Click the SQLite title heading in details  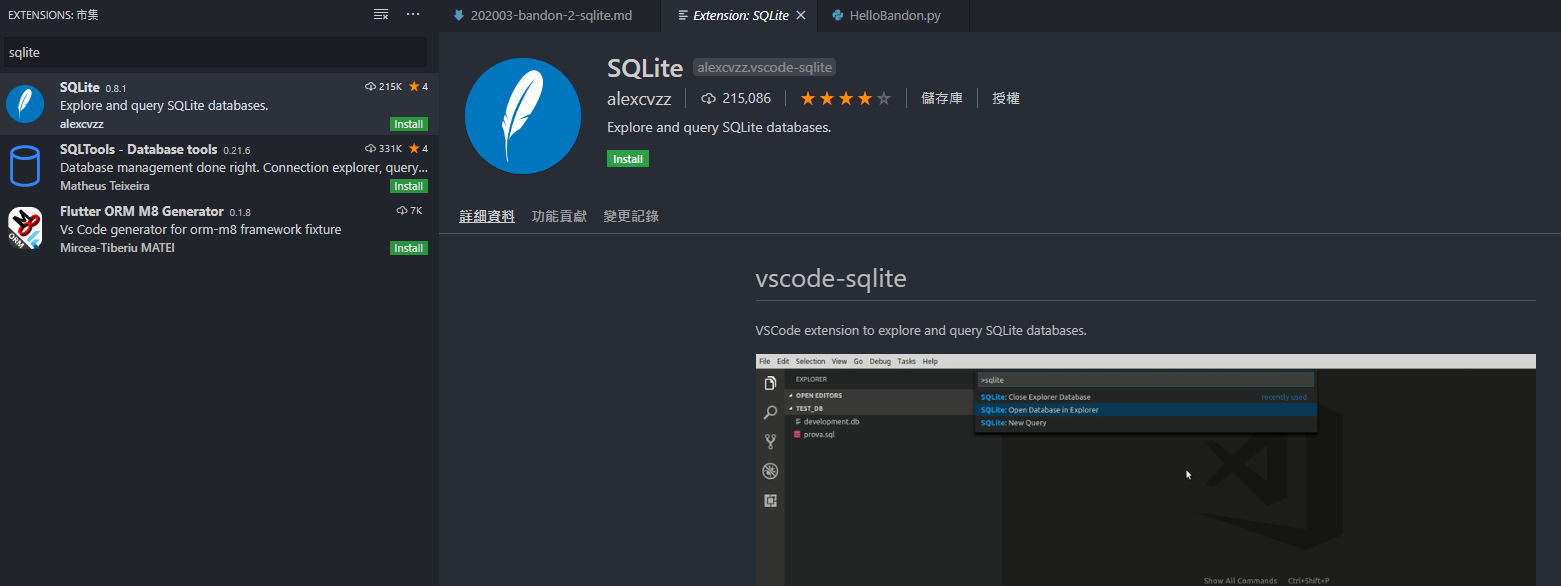point(645,67)
